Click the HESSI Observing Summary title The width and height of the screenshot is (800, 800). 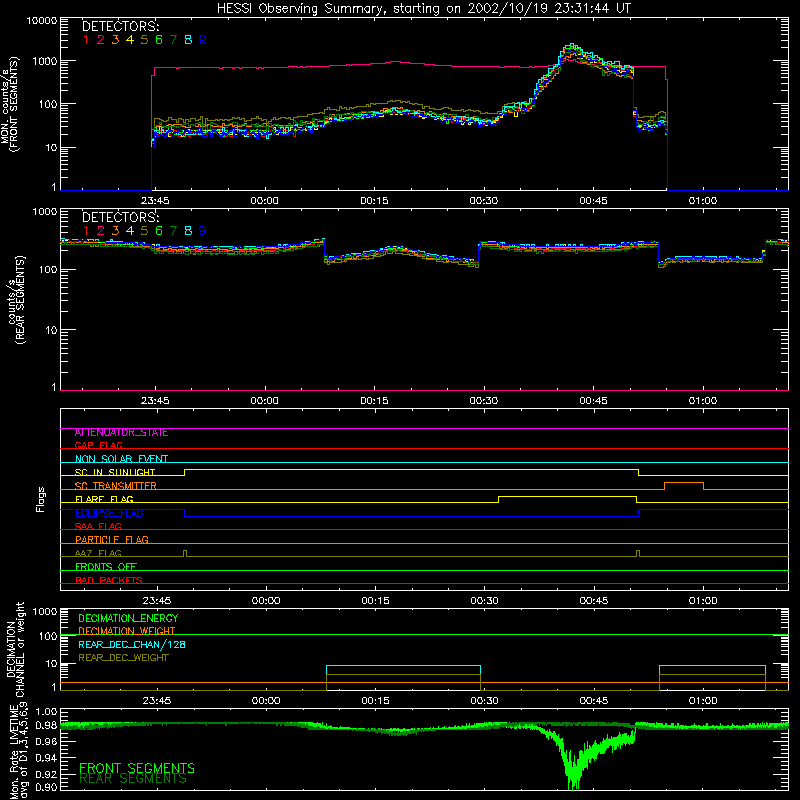point(423,9)
